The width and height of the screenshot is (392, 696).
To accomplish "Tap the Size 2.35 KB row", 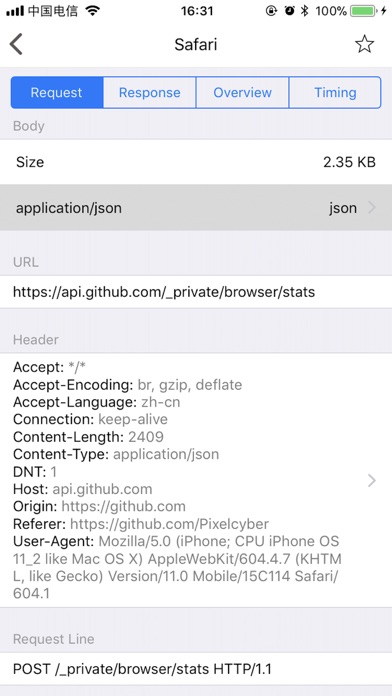I will tap(196, 162).
